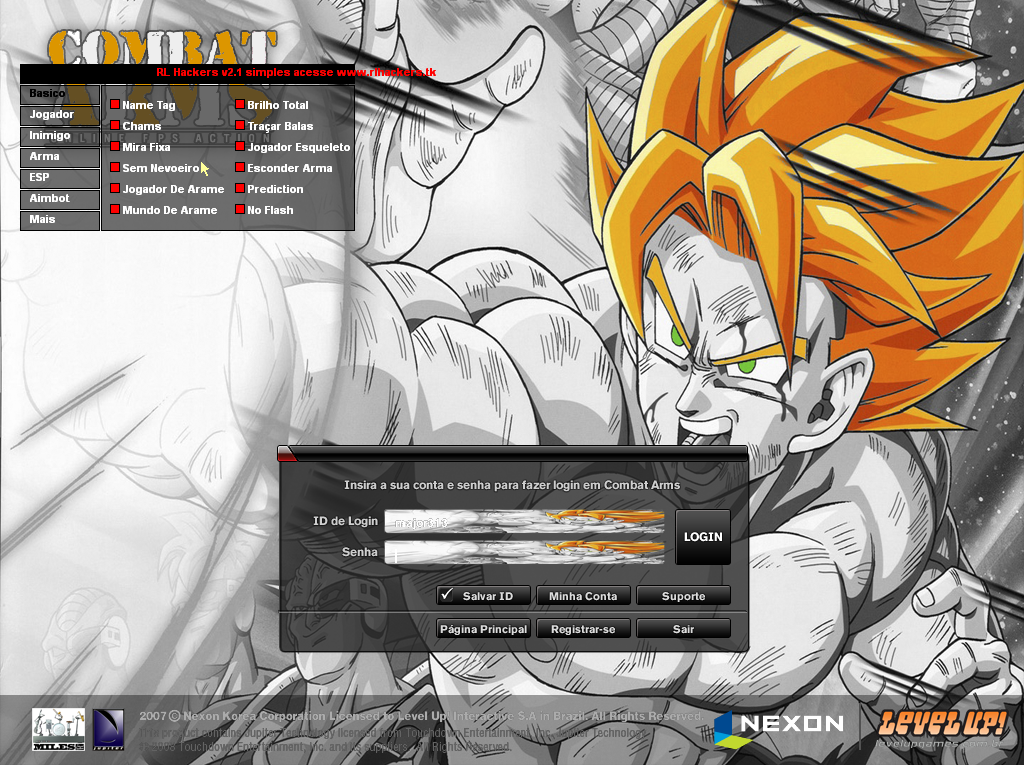1031x765 pixels.
Task: Enable the Chams option
Action: [113, 125]
